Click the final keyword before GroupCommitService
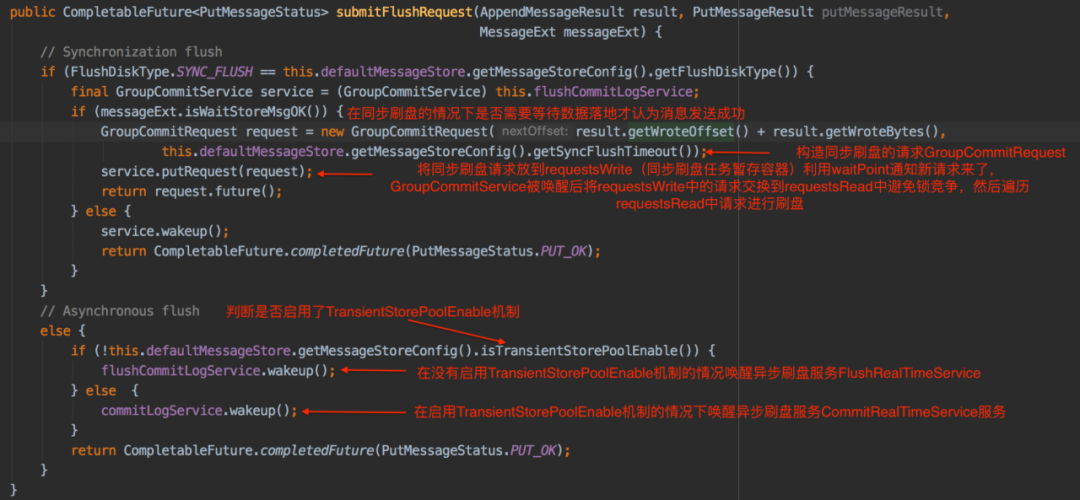Image resolution: width=1080 pixels, height=500 pixels. coord(90,92)
